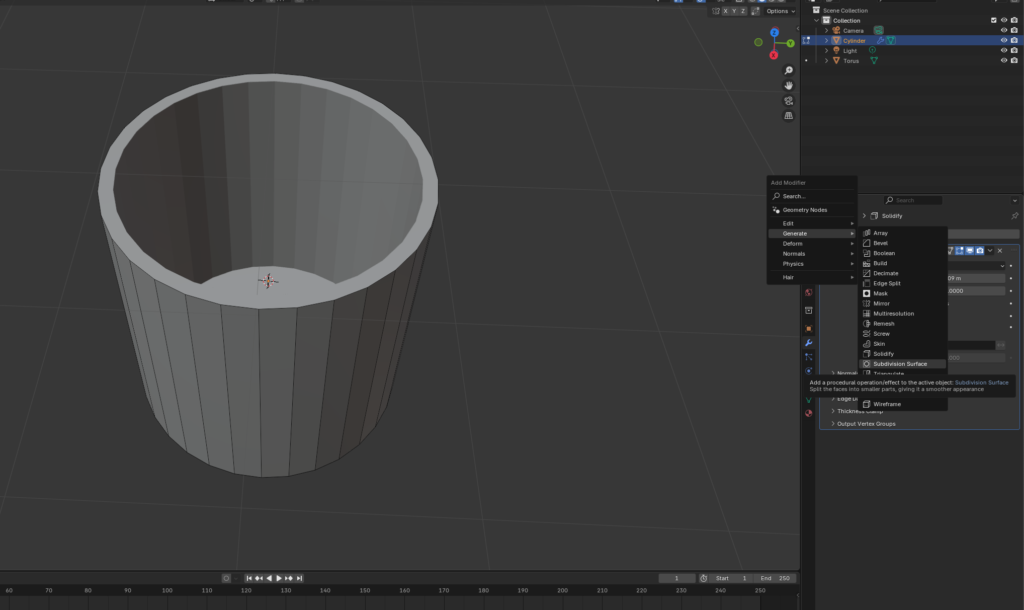The image size is (1024, 610).
Task: Click the current frame number field
Action: click(677, 578)
